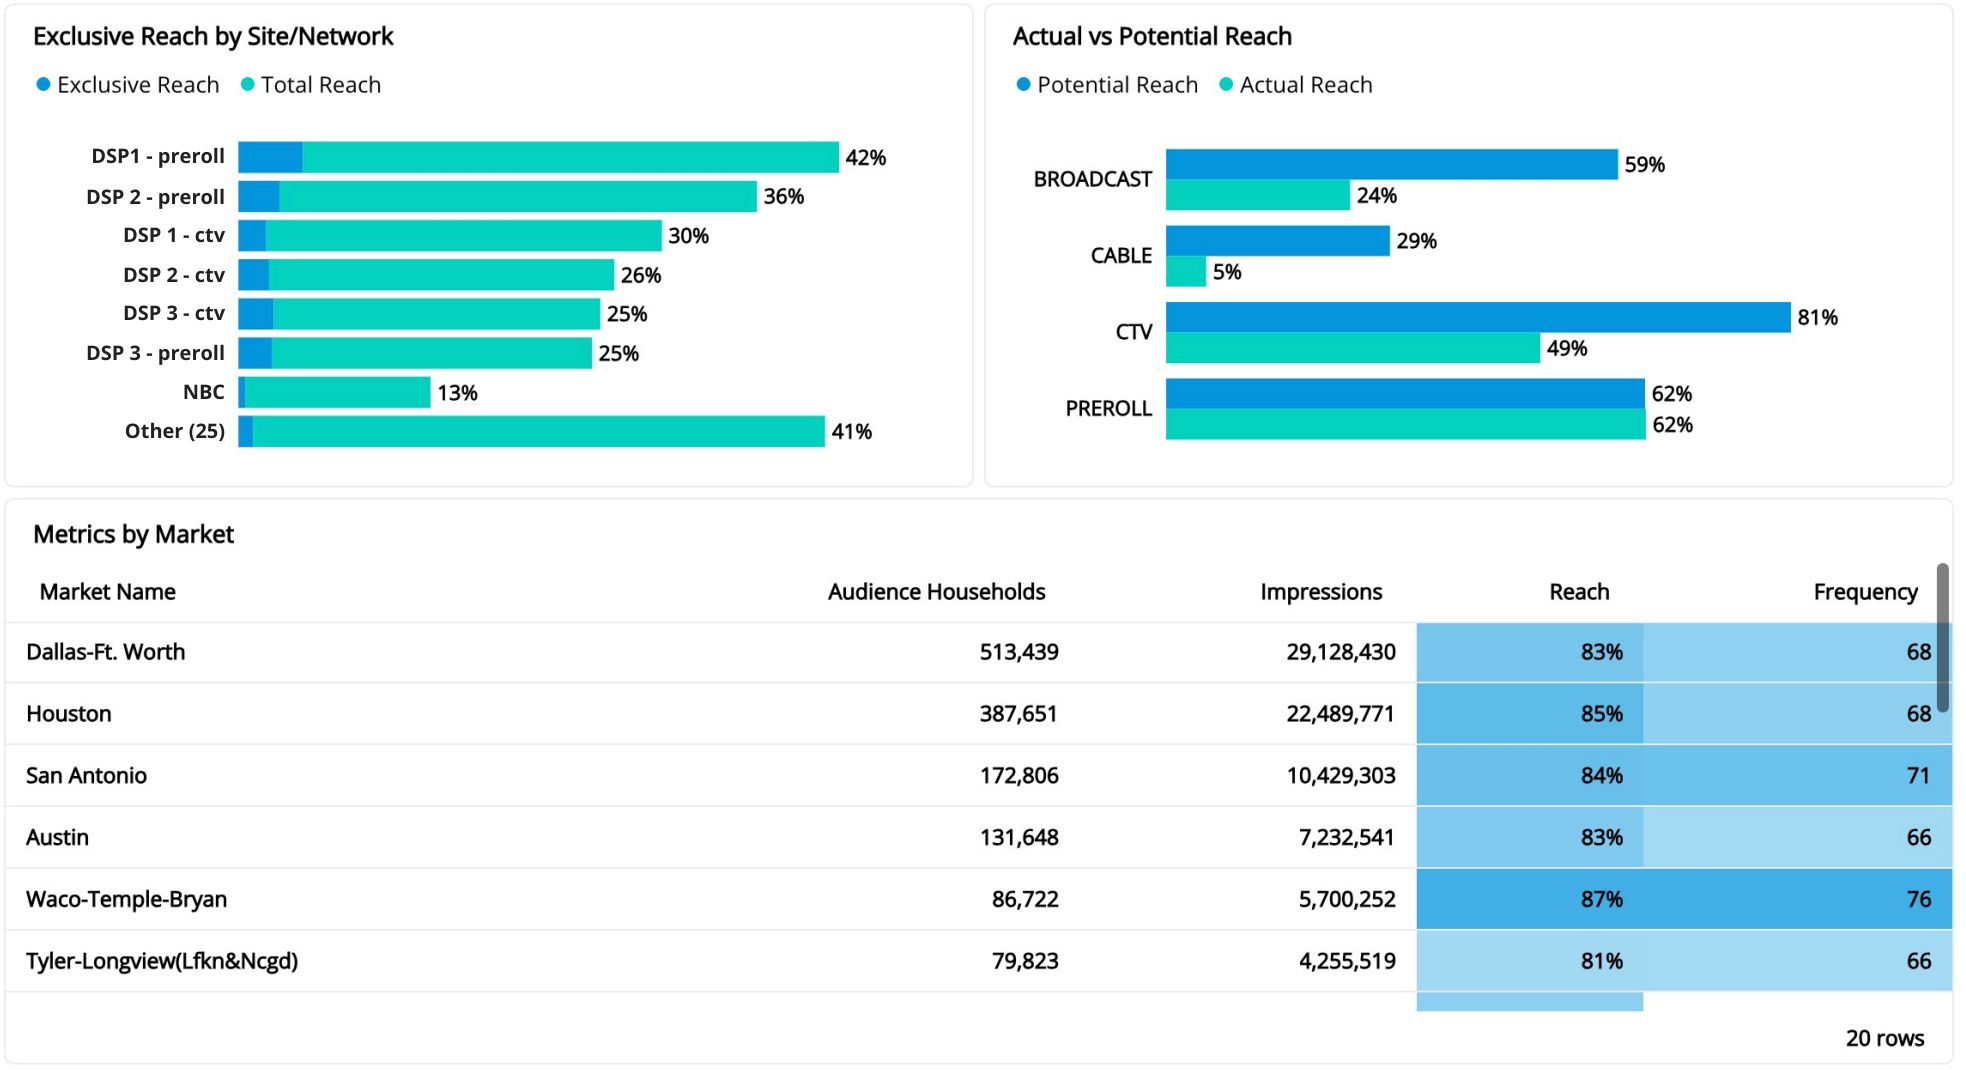Sort by Frequency column header

tap(1865, 592)
